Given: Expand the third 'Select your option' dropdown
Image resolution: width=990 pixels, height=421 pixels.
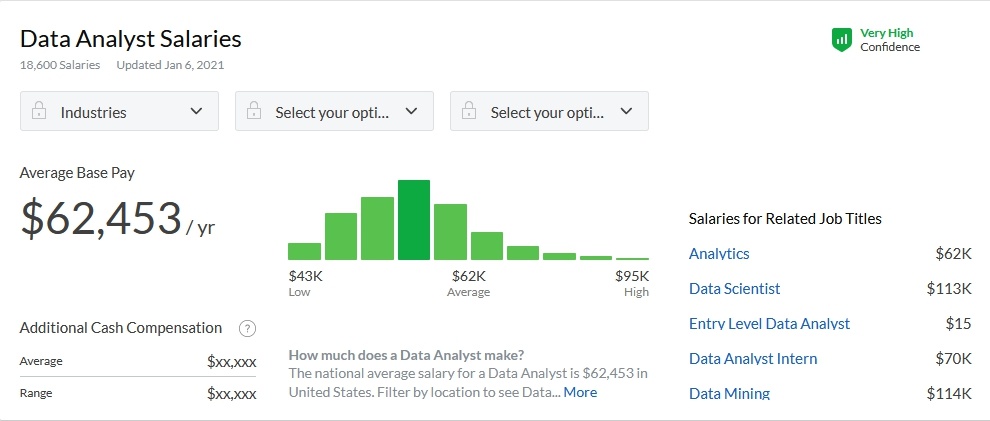Looking at the screenshot, I should (549, 112).
